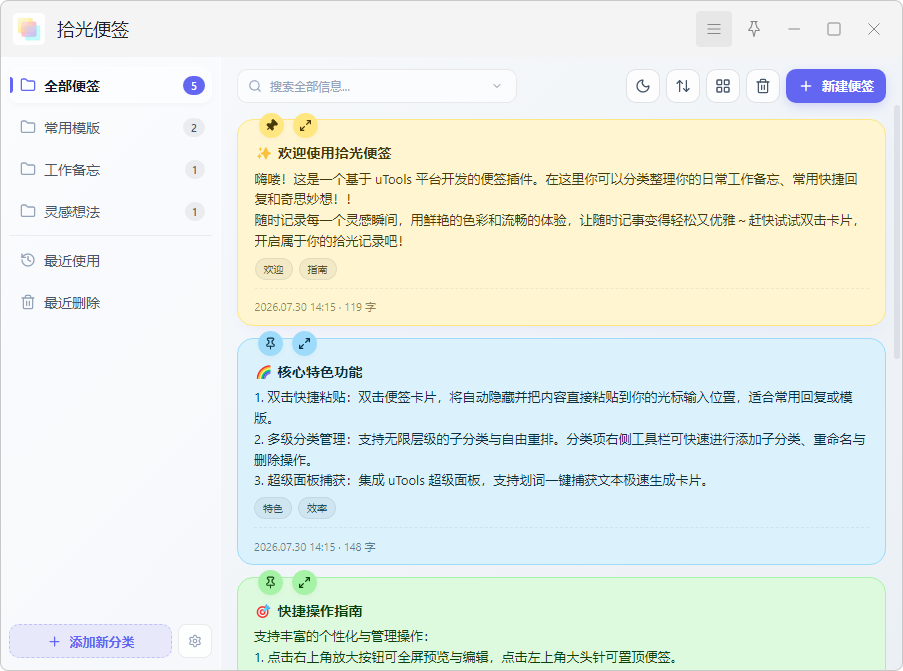Screen dimensions: 903x671
Task: Click the 特色 tag
Action: [273, 508]
